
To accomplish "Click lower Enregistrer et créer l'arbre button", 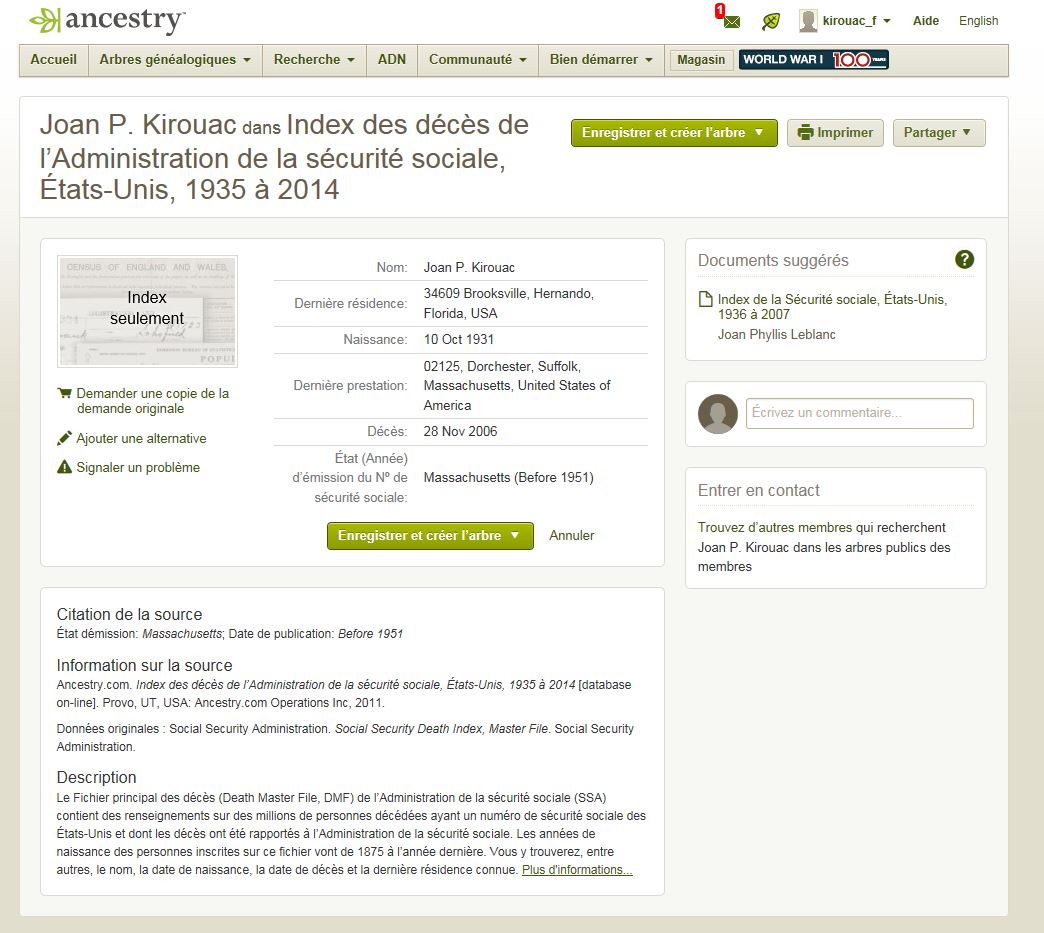I will tap(430, 536).
